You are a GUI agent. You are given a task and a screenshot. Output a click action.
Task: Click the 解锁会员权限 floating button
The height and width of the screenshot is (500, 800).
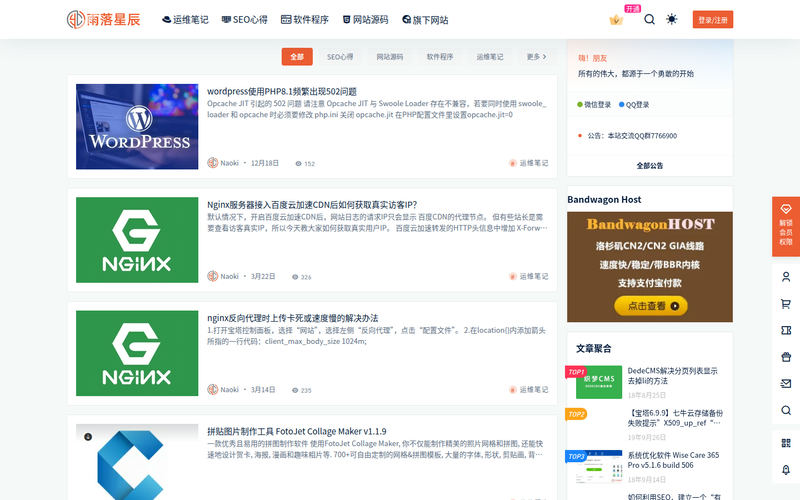(x=786, y=226)
